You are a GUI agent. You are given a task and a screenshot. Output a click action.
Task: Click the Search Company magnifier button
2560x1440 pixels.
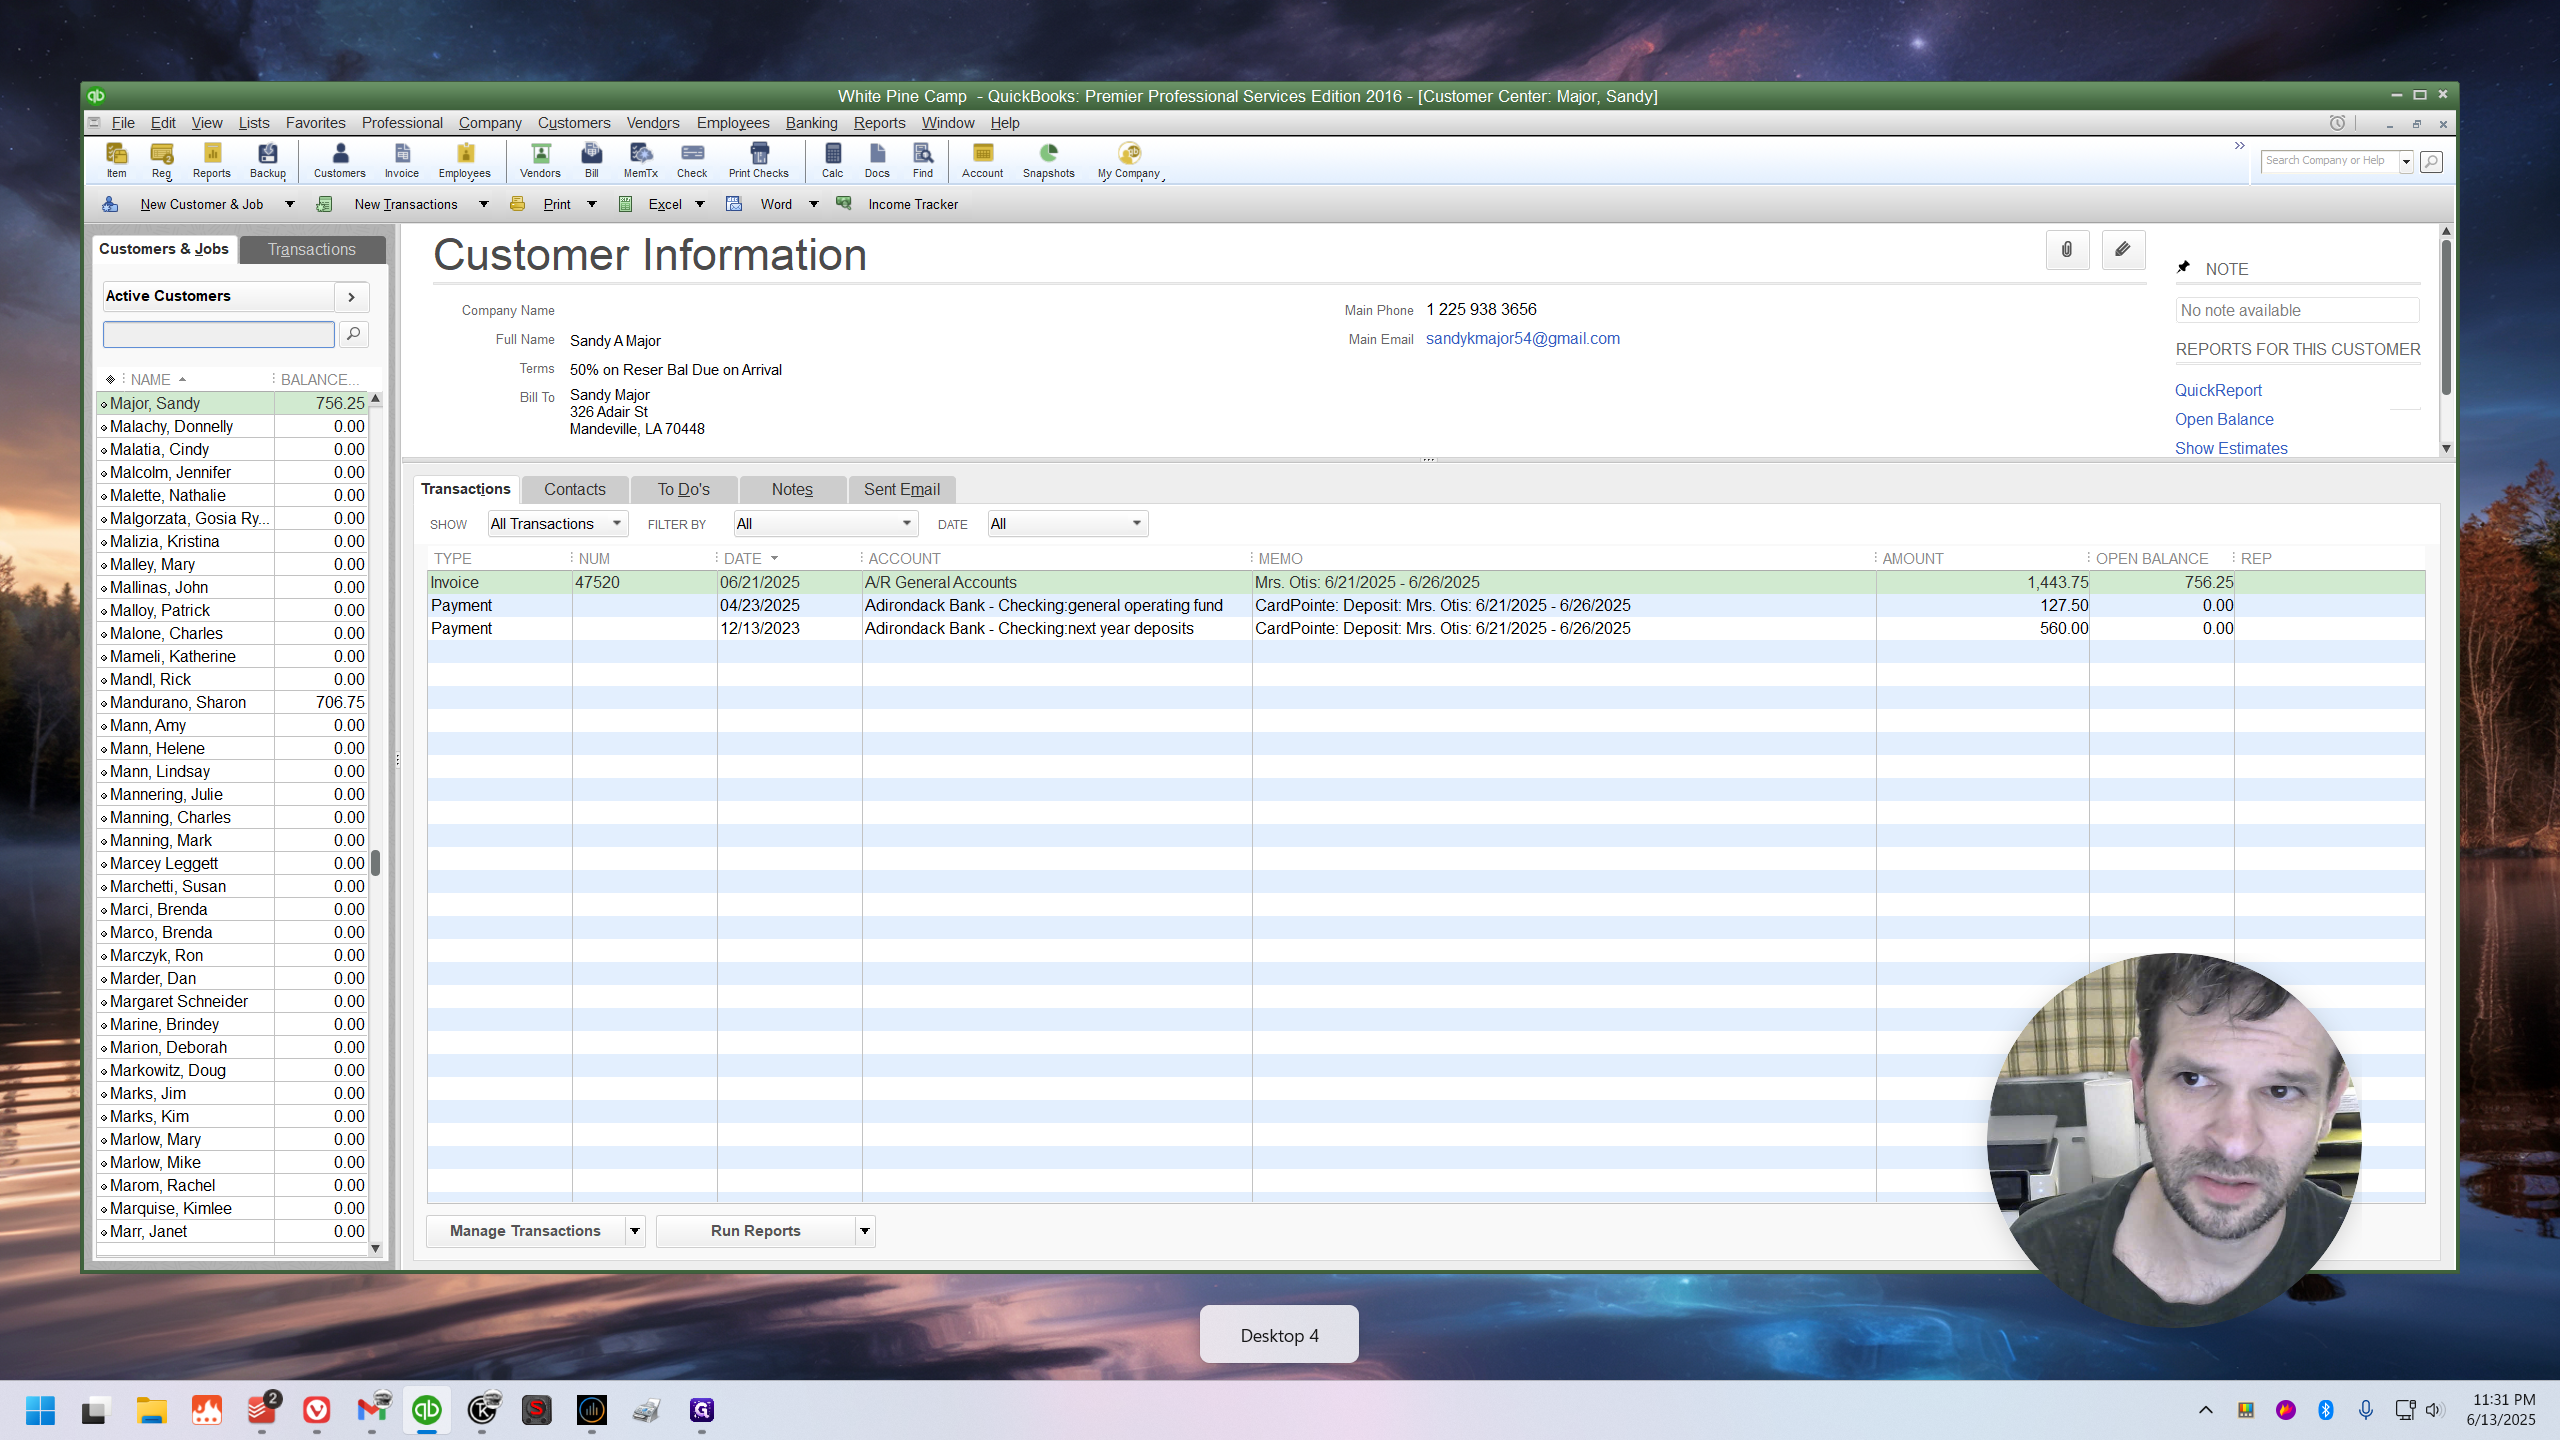[2432, 161]
